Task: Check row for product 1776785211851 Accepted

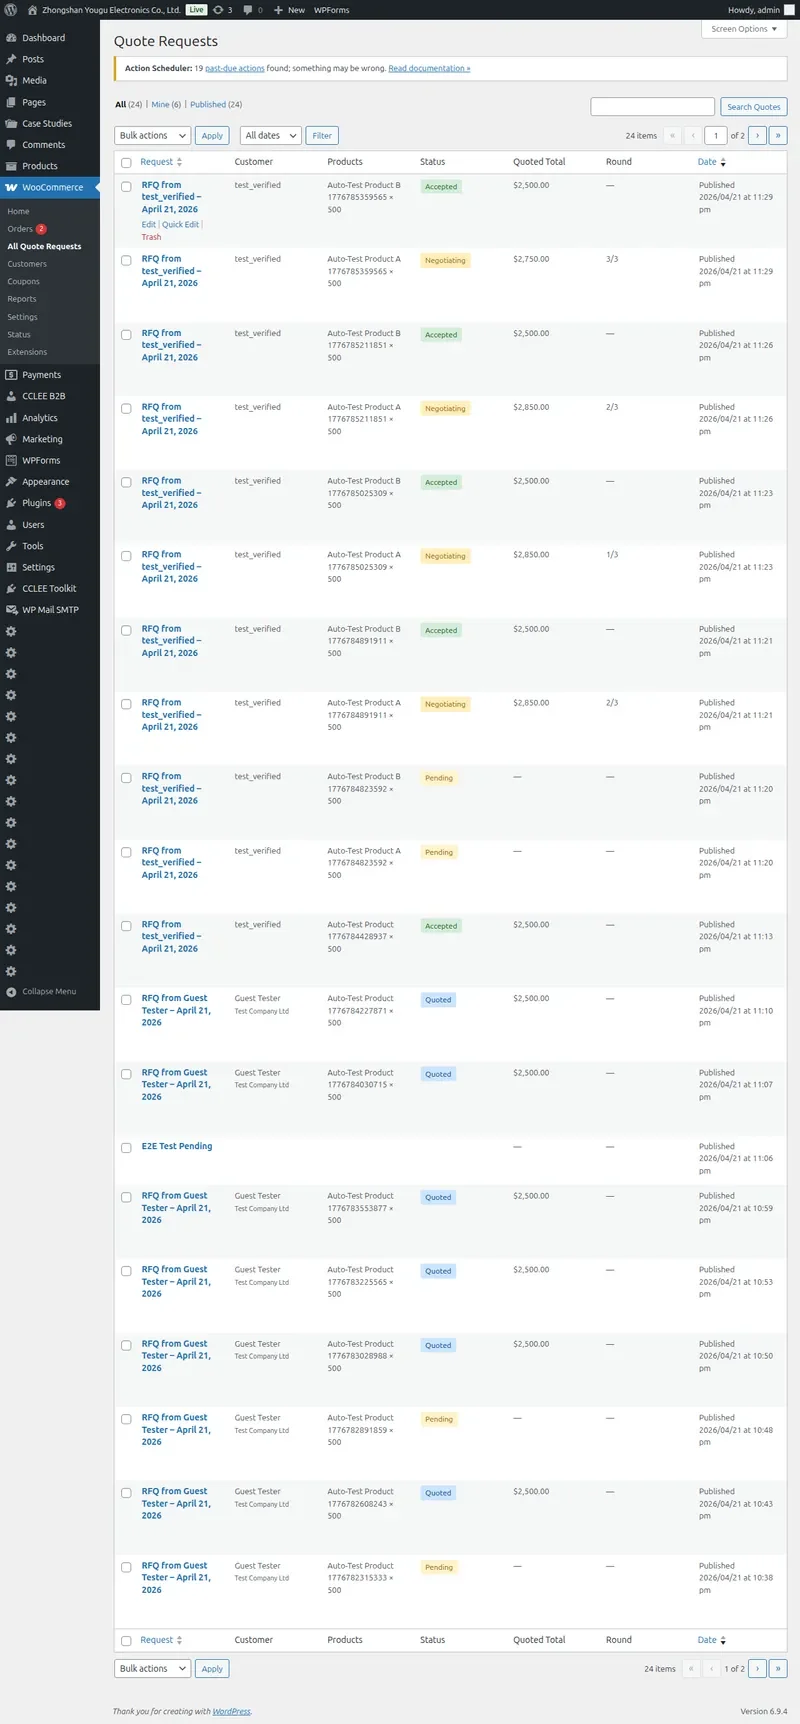Action: coord(126,334)
